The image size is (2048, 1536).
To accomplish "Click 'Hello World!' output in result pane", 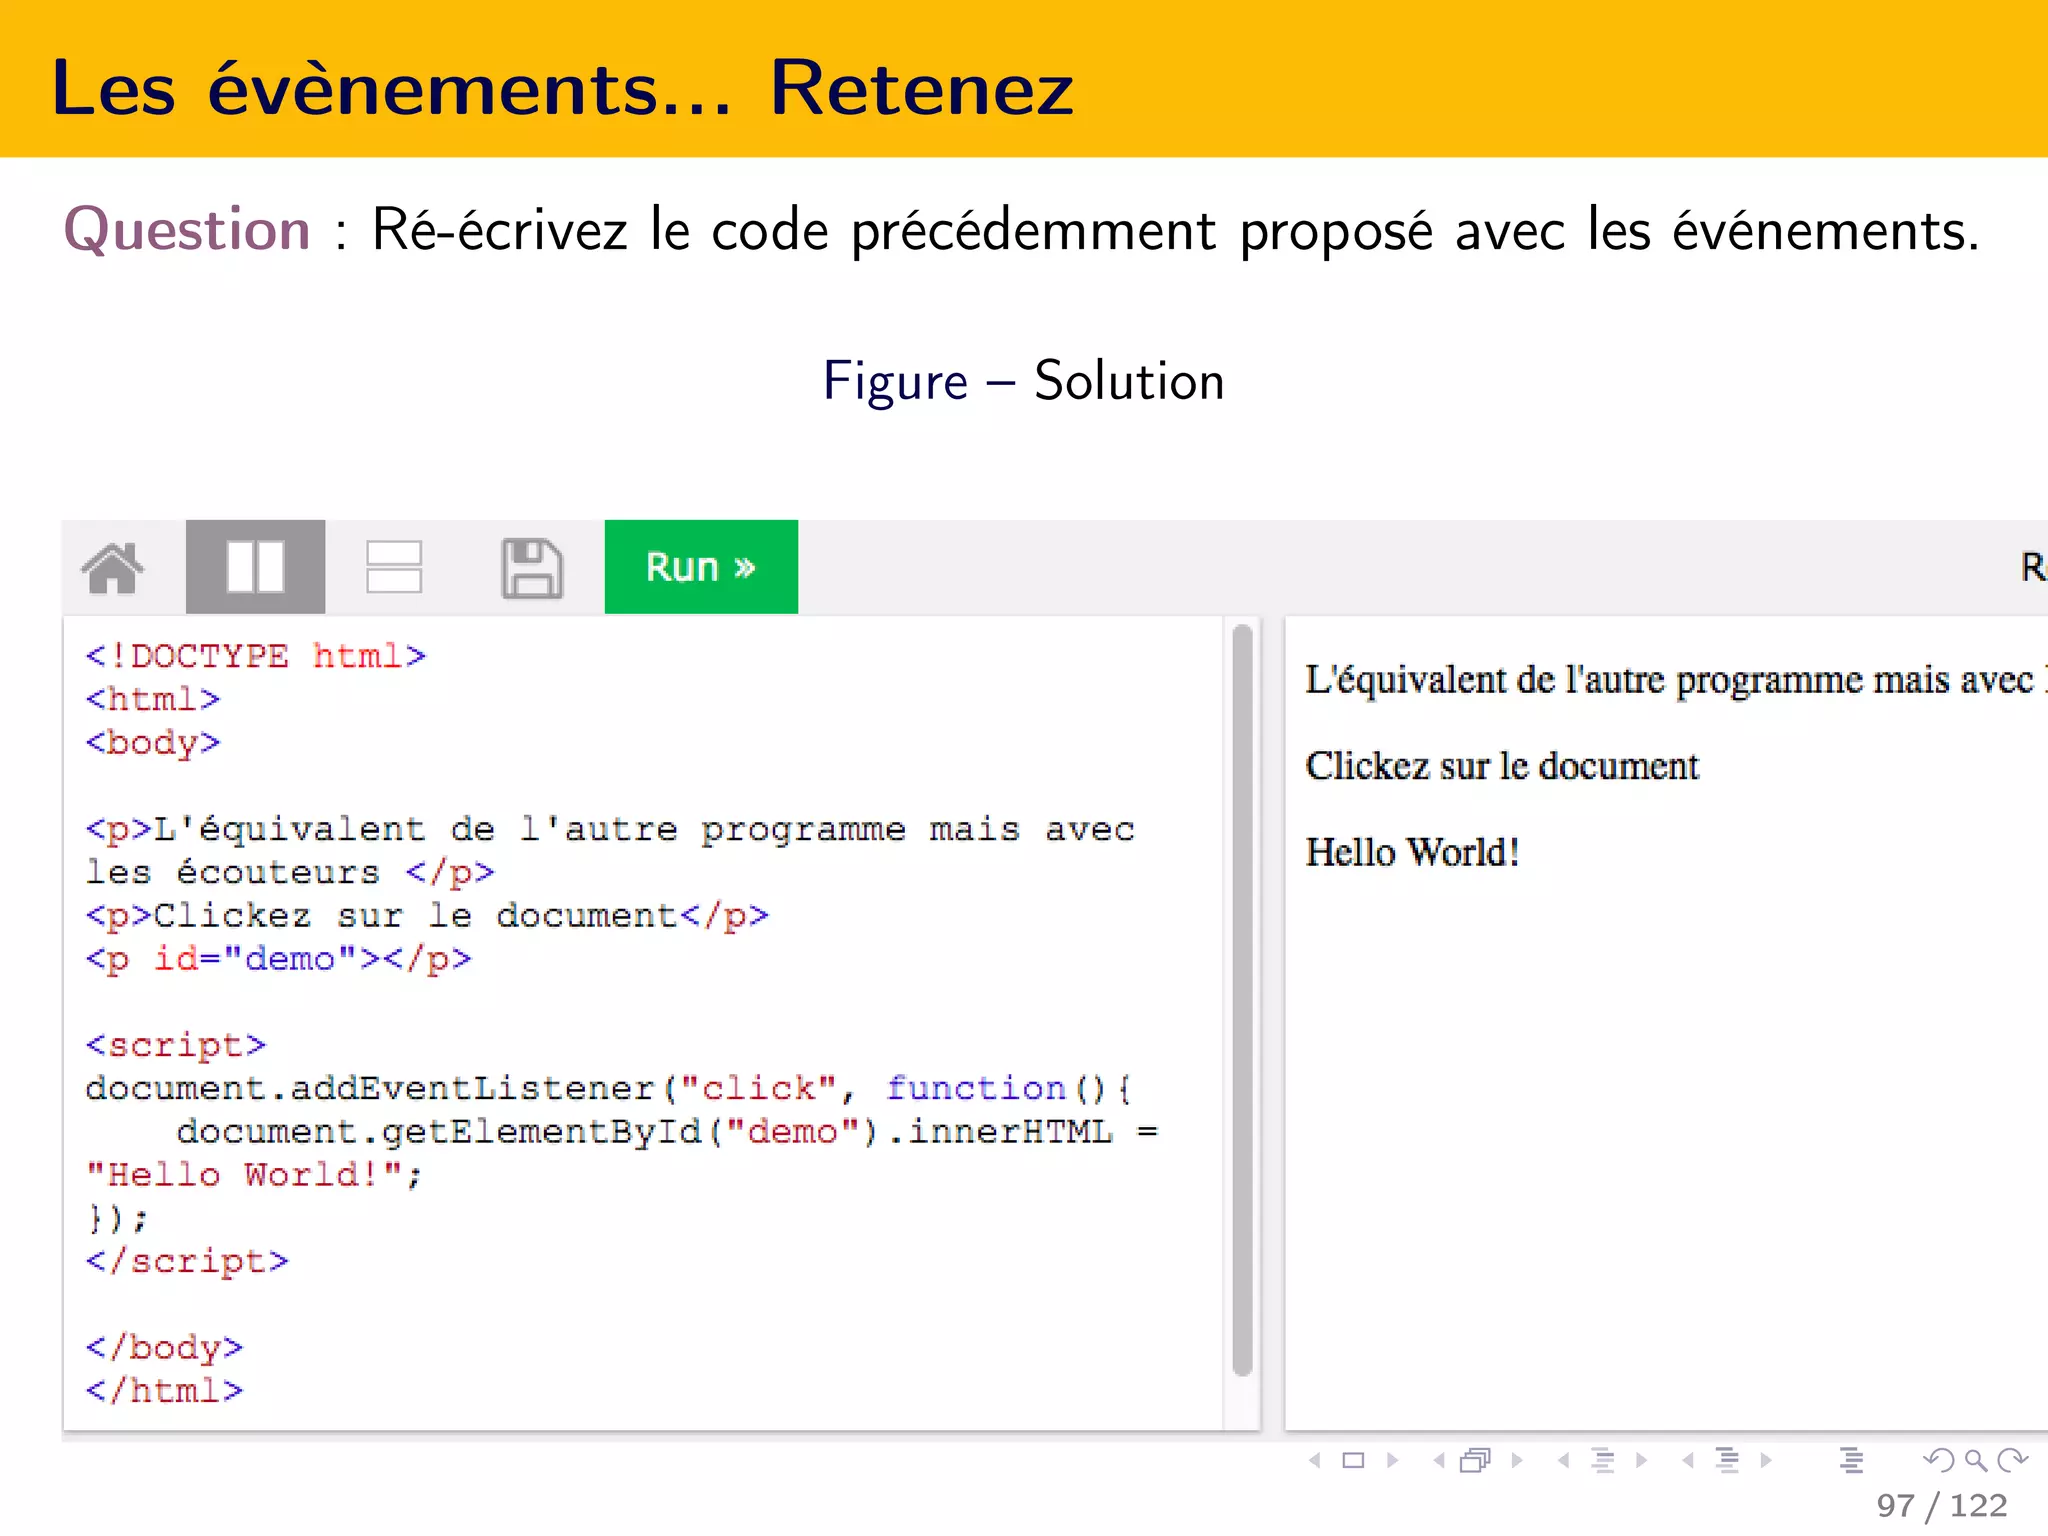I will (1412, 852).
